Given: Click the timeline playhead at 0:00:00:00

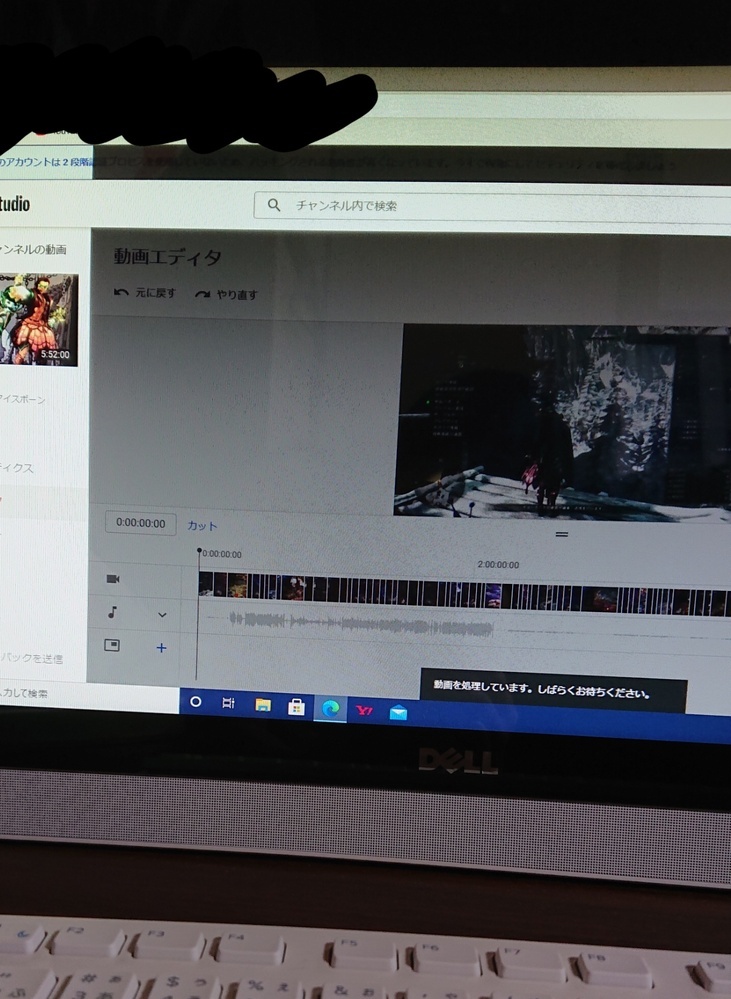Looking at the screenshot, I should pyautogui.click(x=199, y=550).
